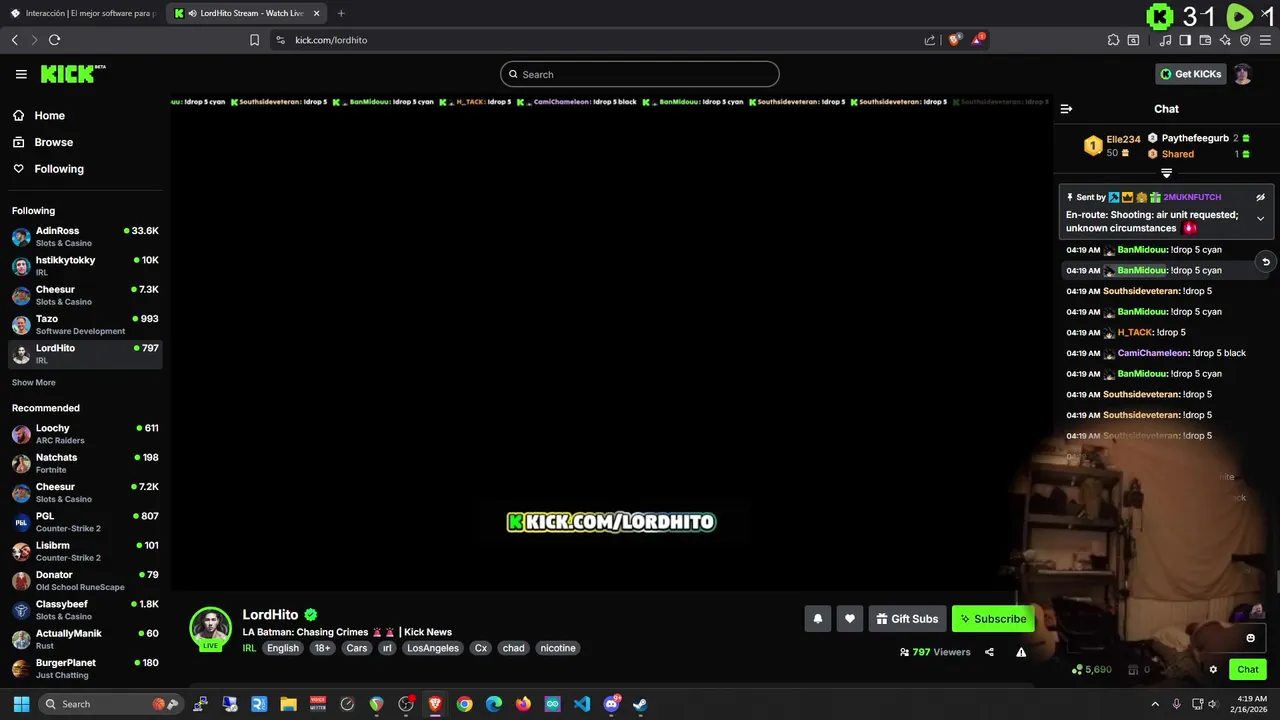Click the green Subscribe button
1280x720 pixels.
tap(993, 619)
